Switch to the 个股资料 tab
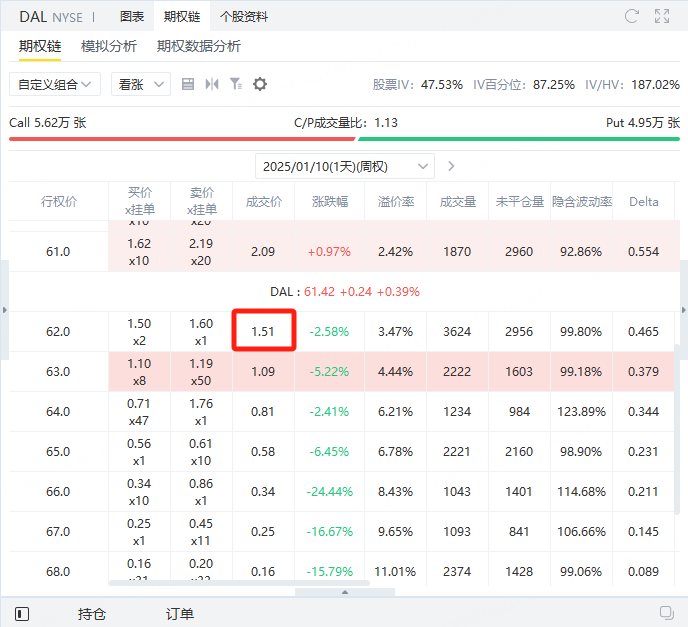 (x=244, y=17)
